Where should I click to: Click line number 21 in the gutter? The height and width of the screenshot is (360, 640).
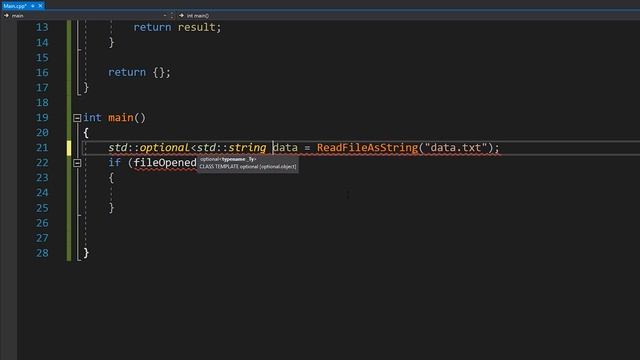coord(42,148)
